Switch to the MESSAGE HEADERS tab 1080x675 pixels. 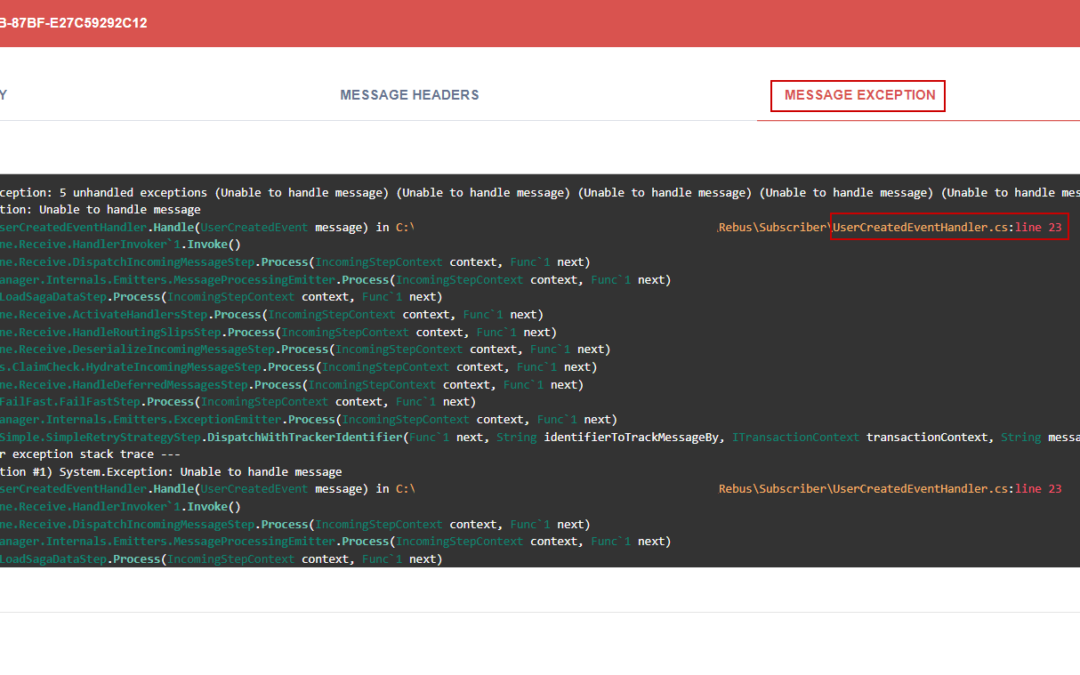[409, 95]
